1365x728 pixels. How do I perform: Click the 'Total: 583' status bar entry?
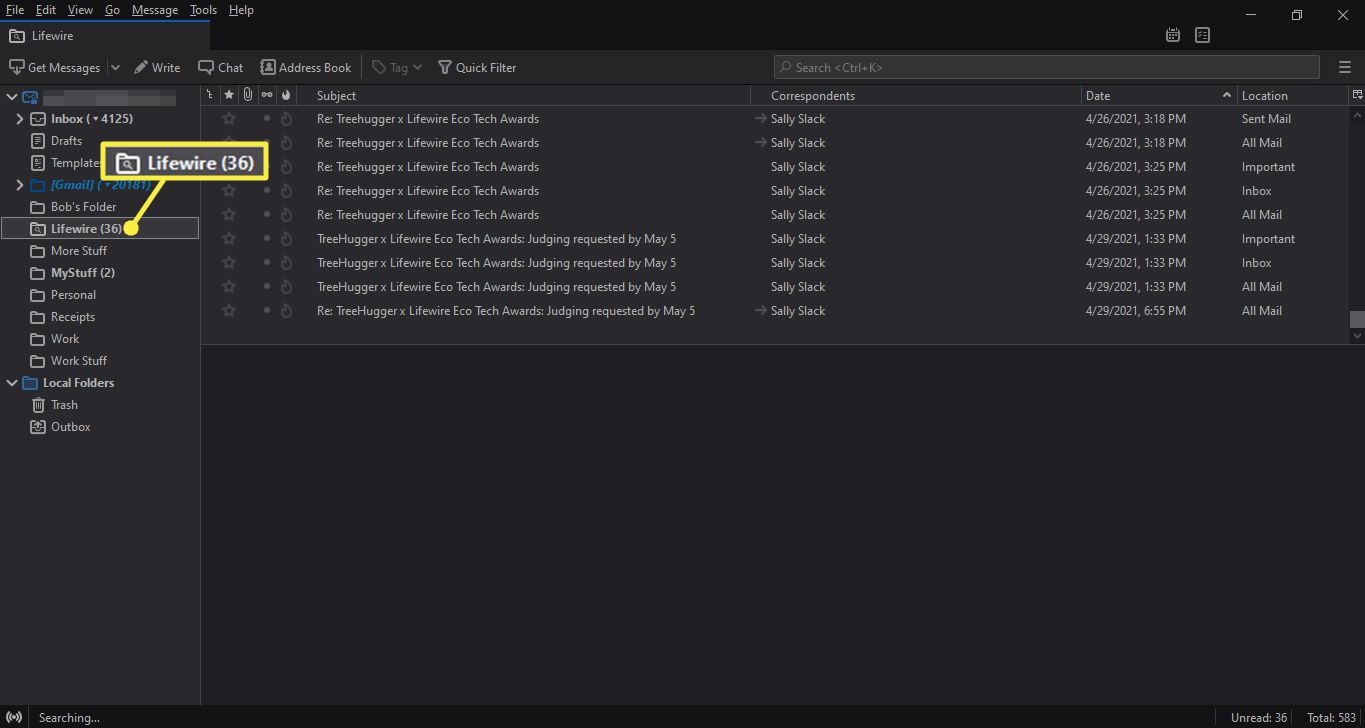coord(1331,717)
